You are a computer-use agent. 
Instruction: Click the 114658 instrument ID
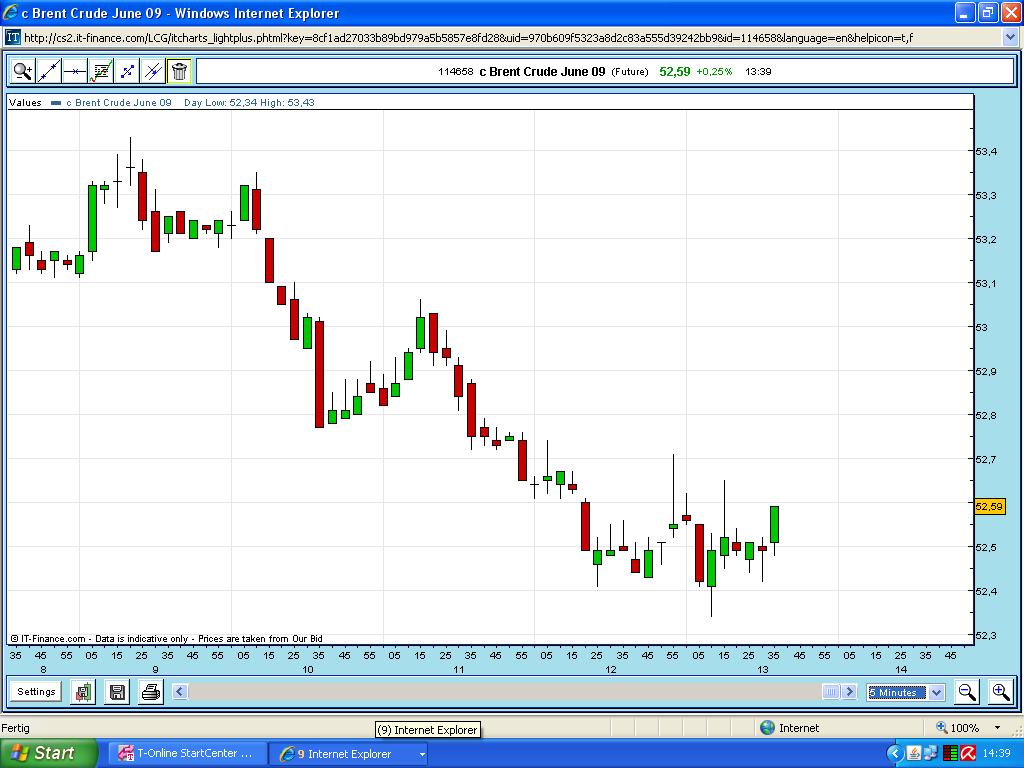coord(455,71)
